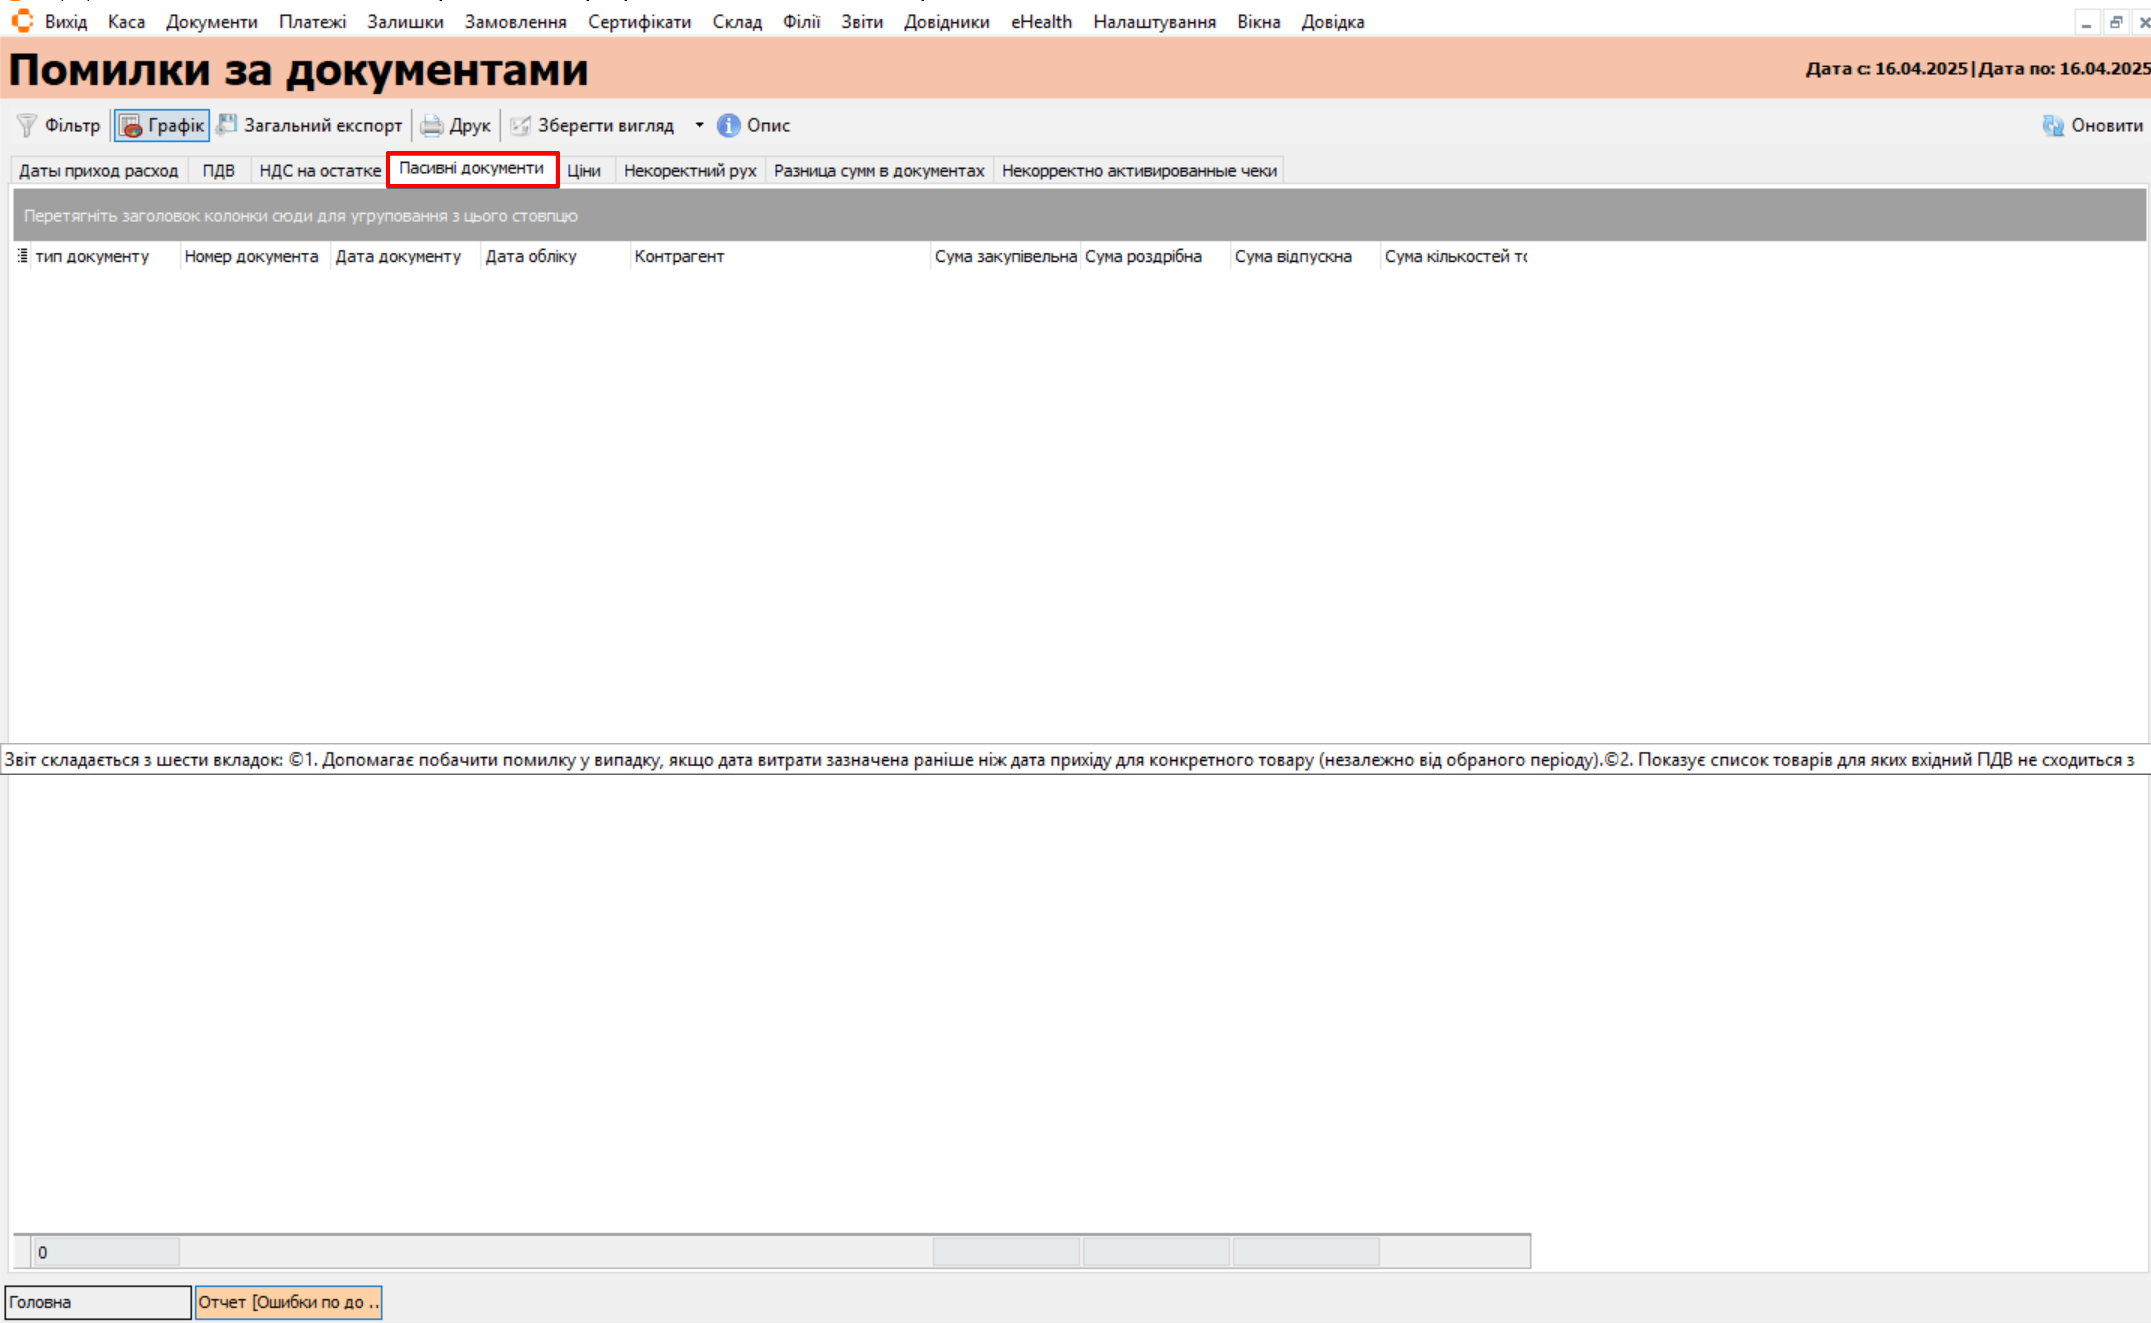Open Некорректно активированные чеки tab

click(1139, 171)
